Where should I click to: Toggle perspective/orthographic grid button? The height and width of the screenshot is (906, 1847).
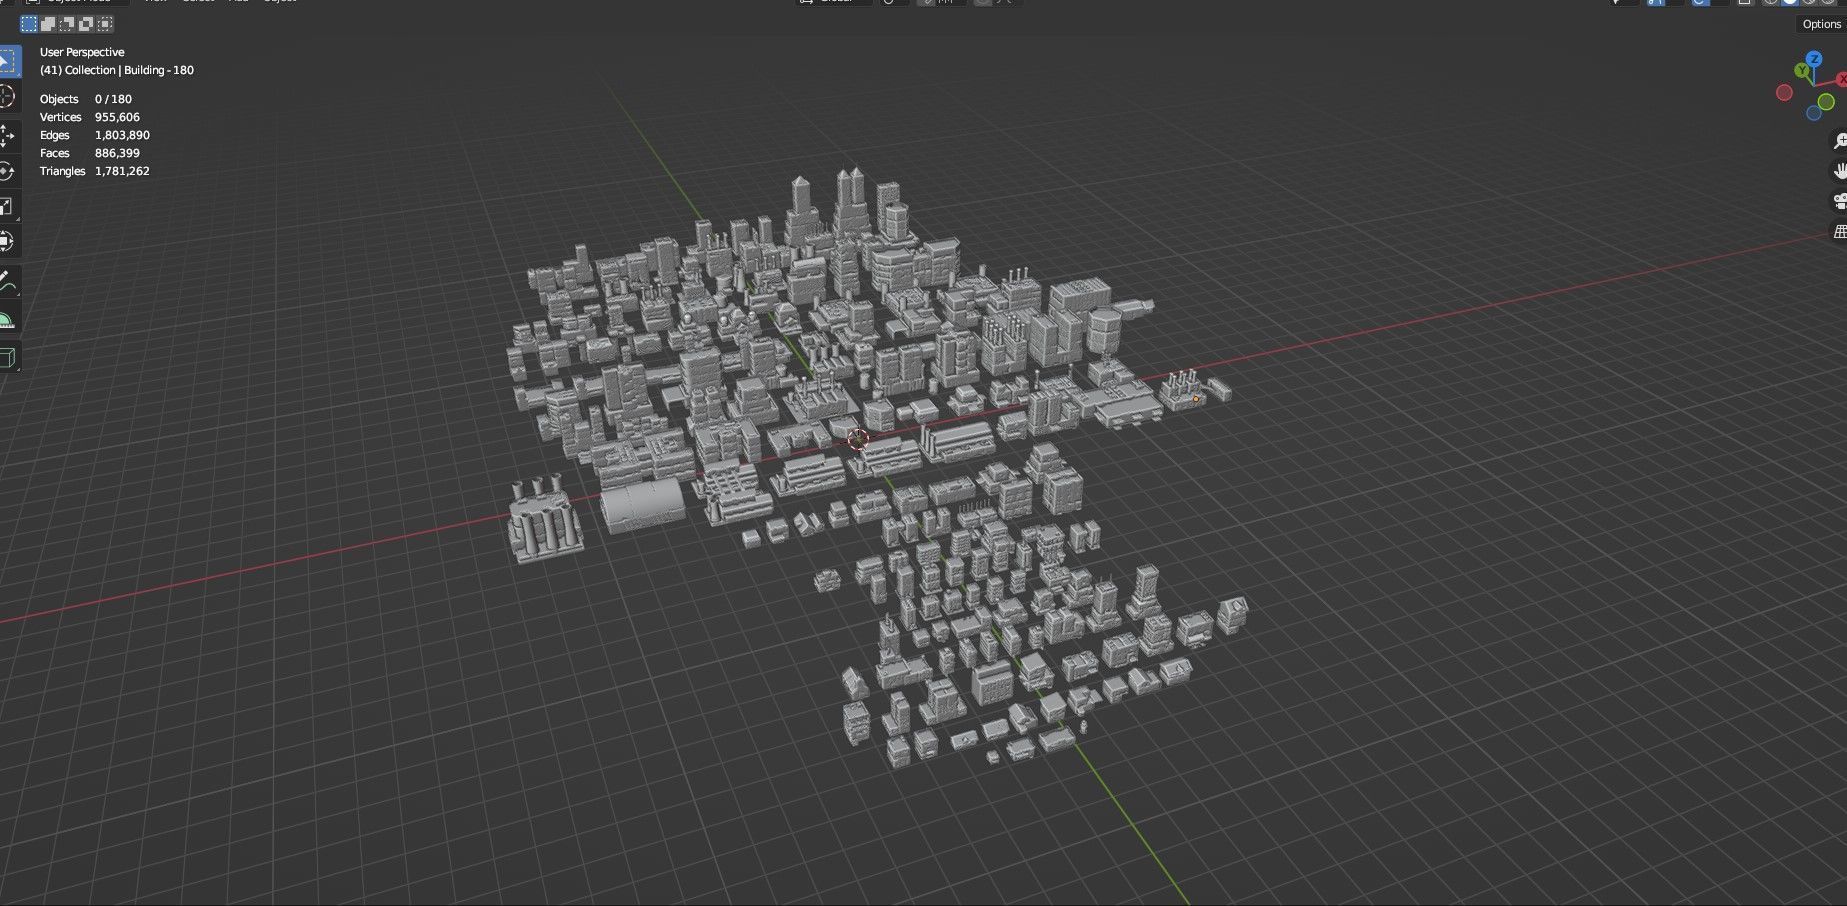[1839, 232]
